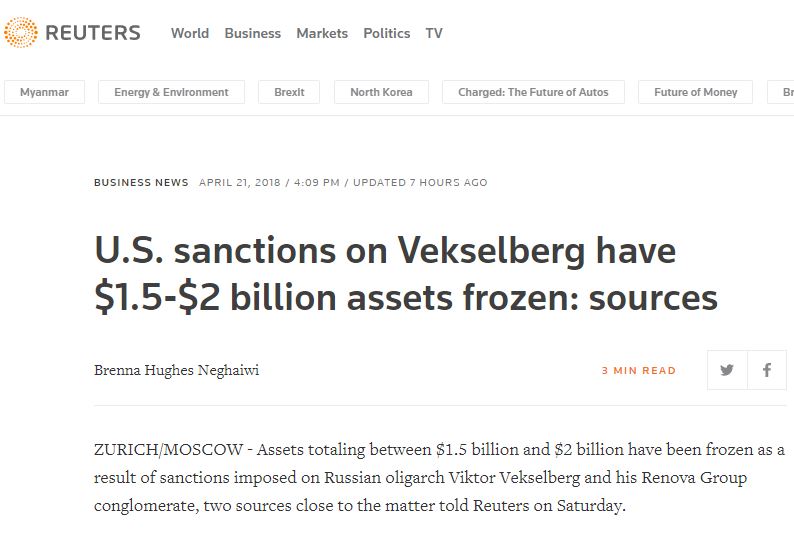Viewport: 794px width, 536px height.
Task: Click the Reuters logo icon
Action: pos(20,32)
